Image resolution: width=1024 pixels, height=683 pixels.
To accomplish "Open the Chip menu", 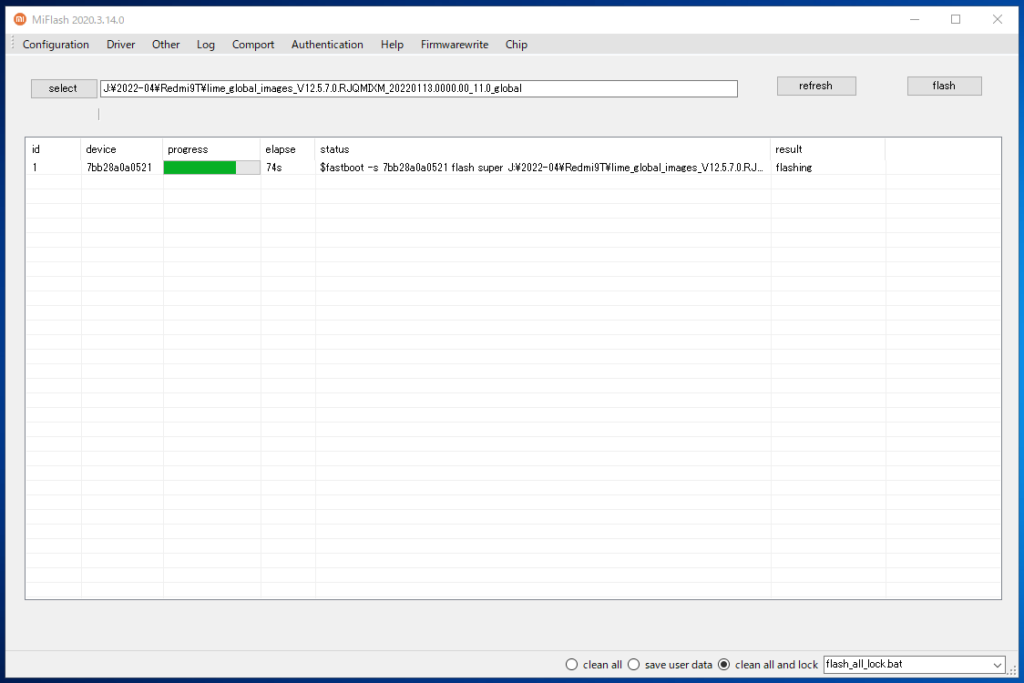I will pos(516,44).
